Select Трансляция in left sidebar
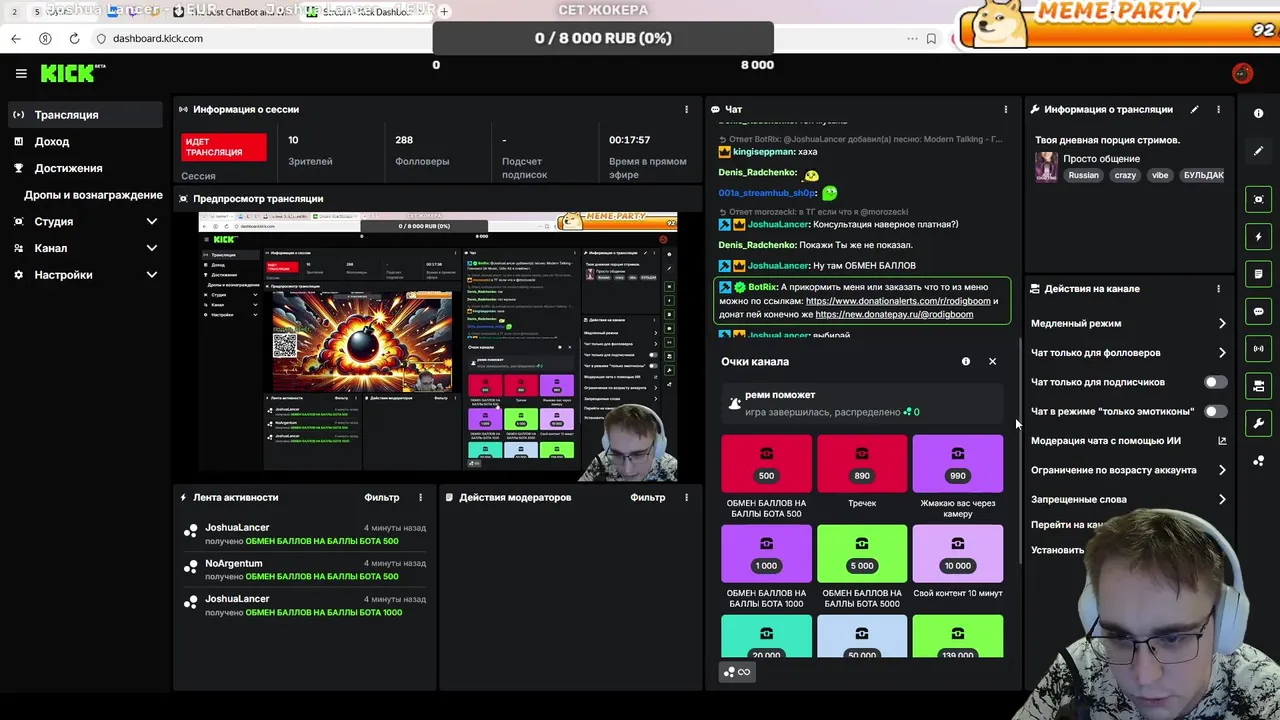Viewport: 1280px width, 720px height. pyautogui.click(x=85, y=115)
